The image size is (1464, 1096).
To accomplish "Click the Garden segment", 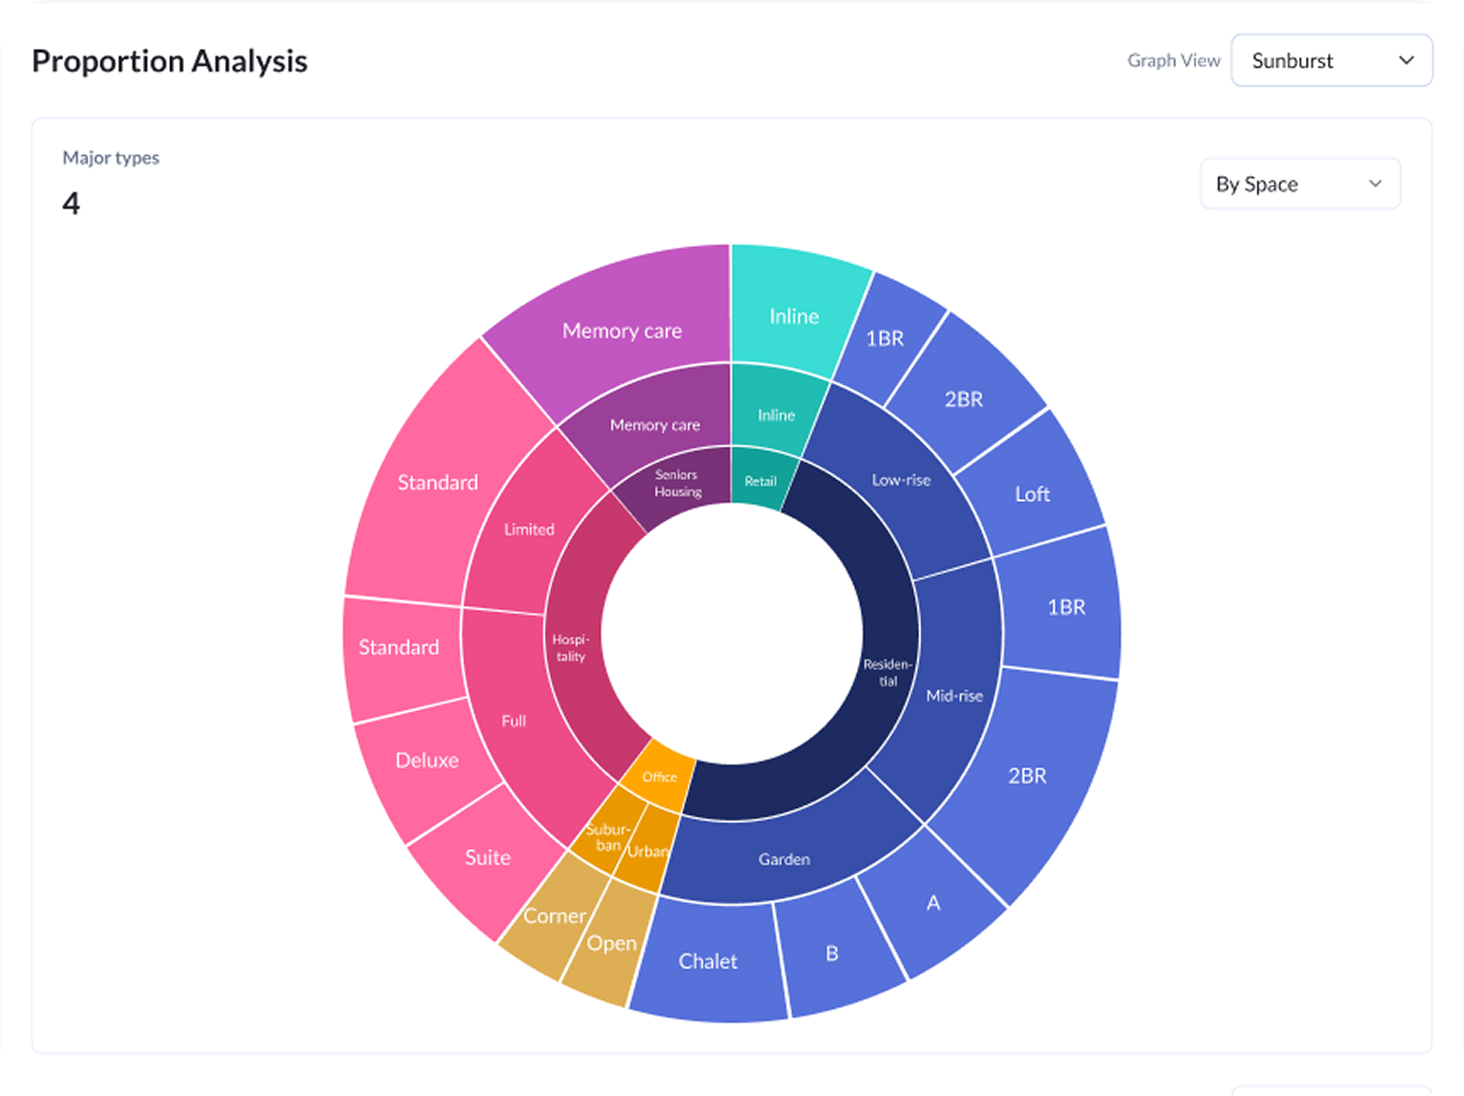I will pyautogui.click(x=784, y=858).
